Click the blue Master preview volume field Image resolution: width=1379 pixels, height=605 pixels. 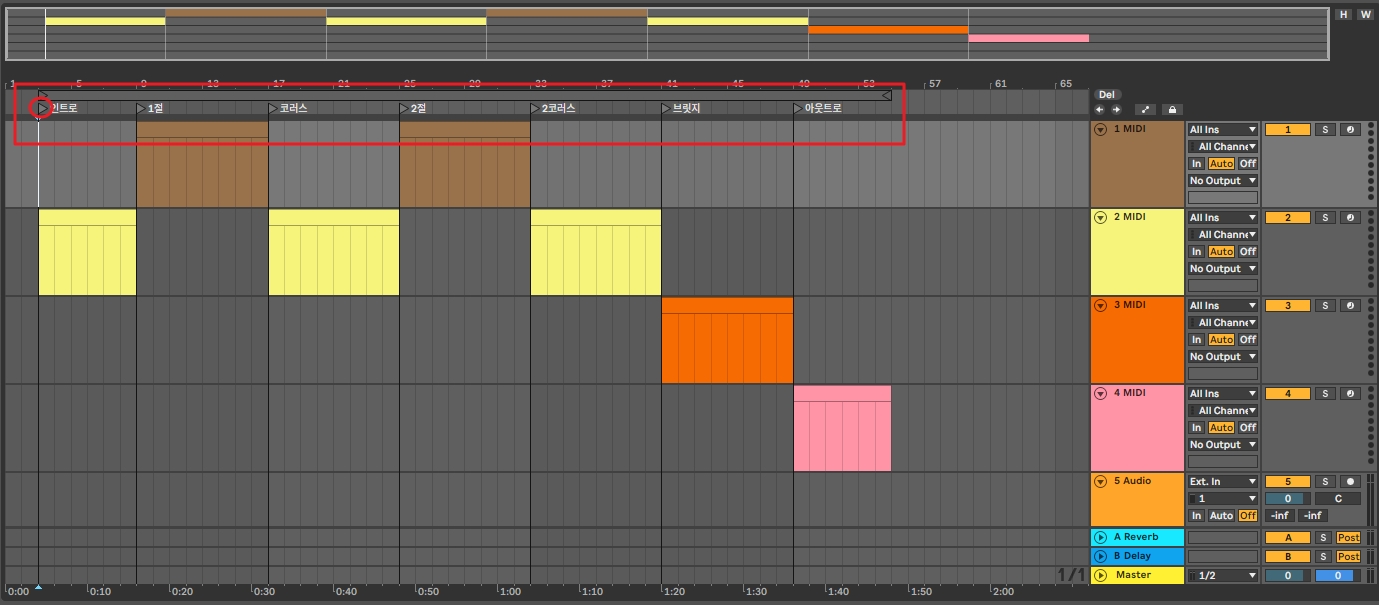click(1337, 576)
